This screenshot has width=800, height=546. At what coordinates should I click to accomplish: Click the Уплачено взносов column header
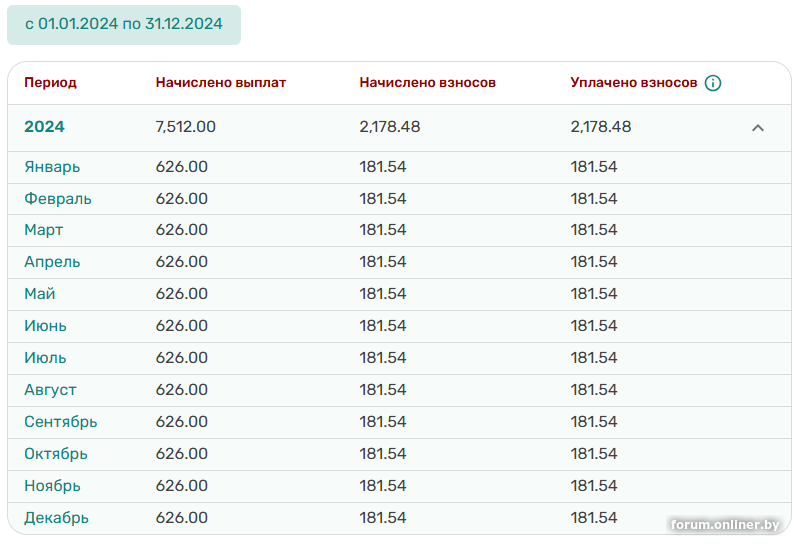coord(633,83)
